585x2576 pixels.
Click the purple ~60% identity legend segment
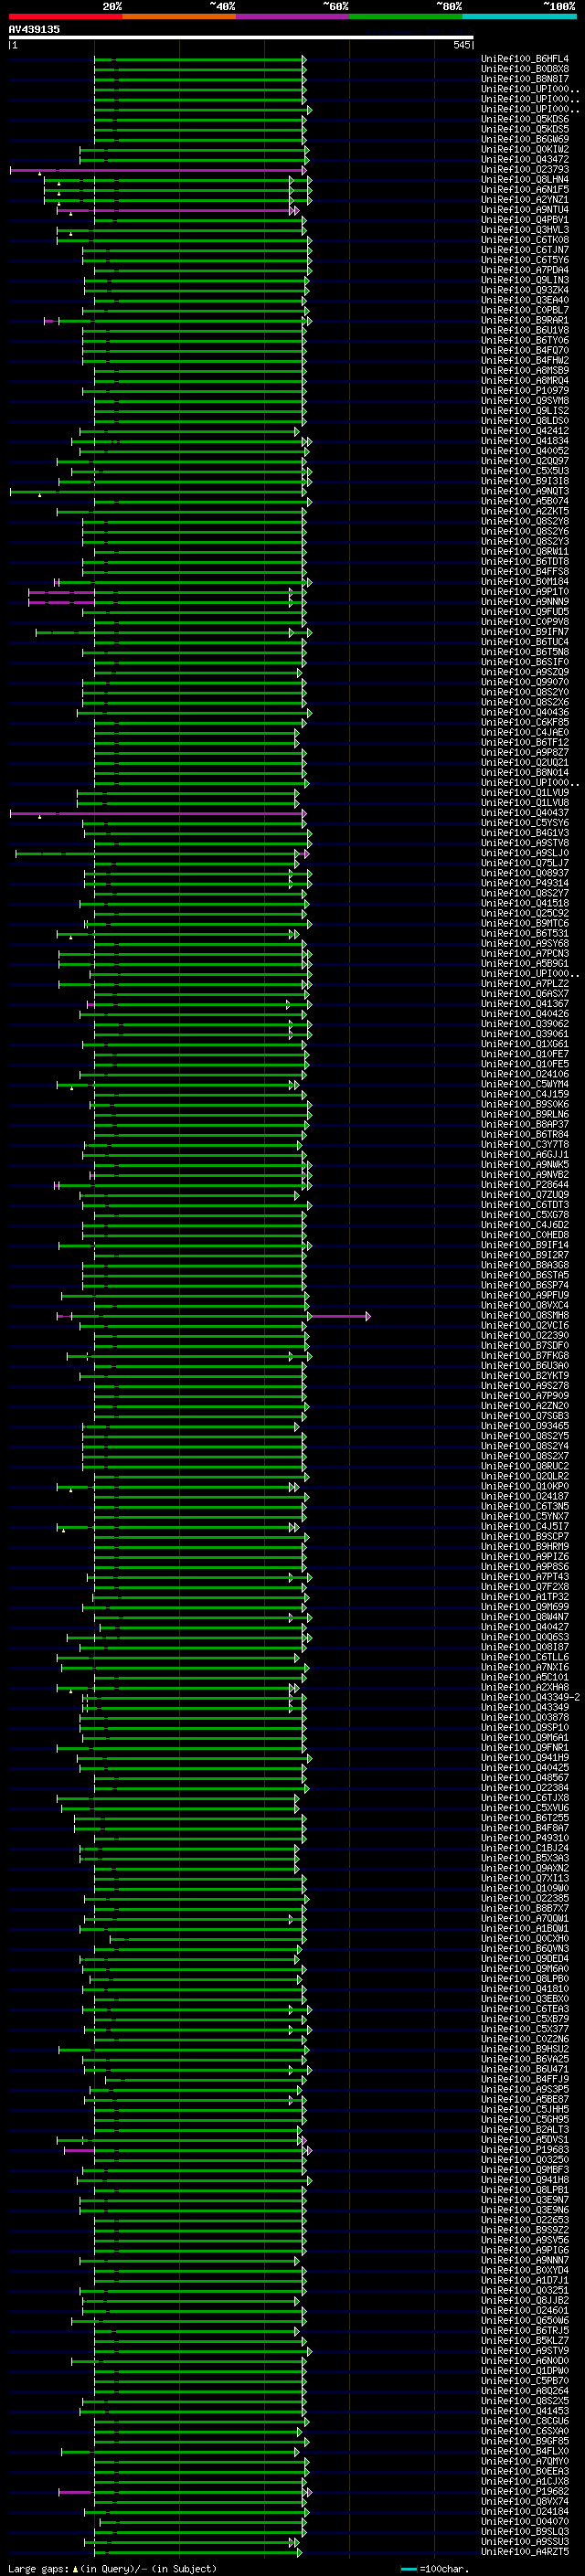pos(292,16)
